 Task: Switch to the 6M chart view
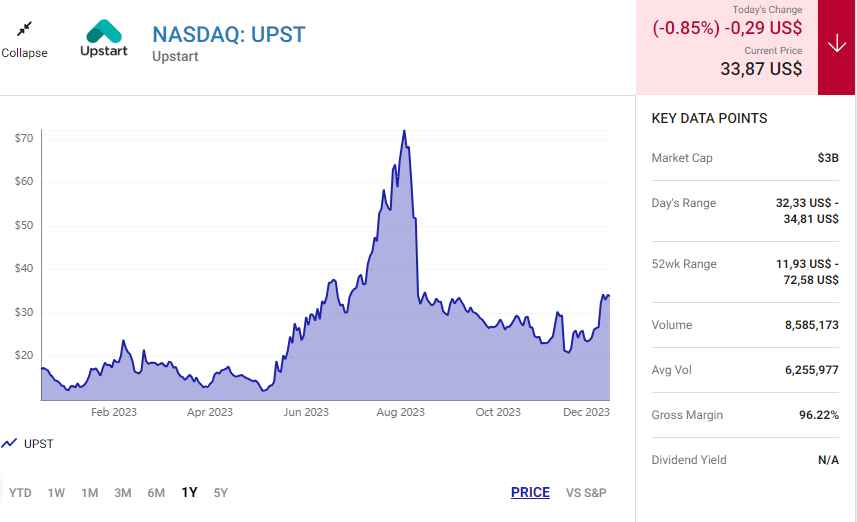pyautogui.click(x=156, y=492)
